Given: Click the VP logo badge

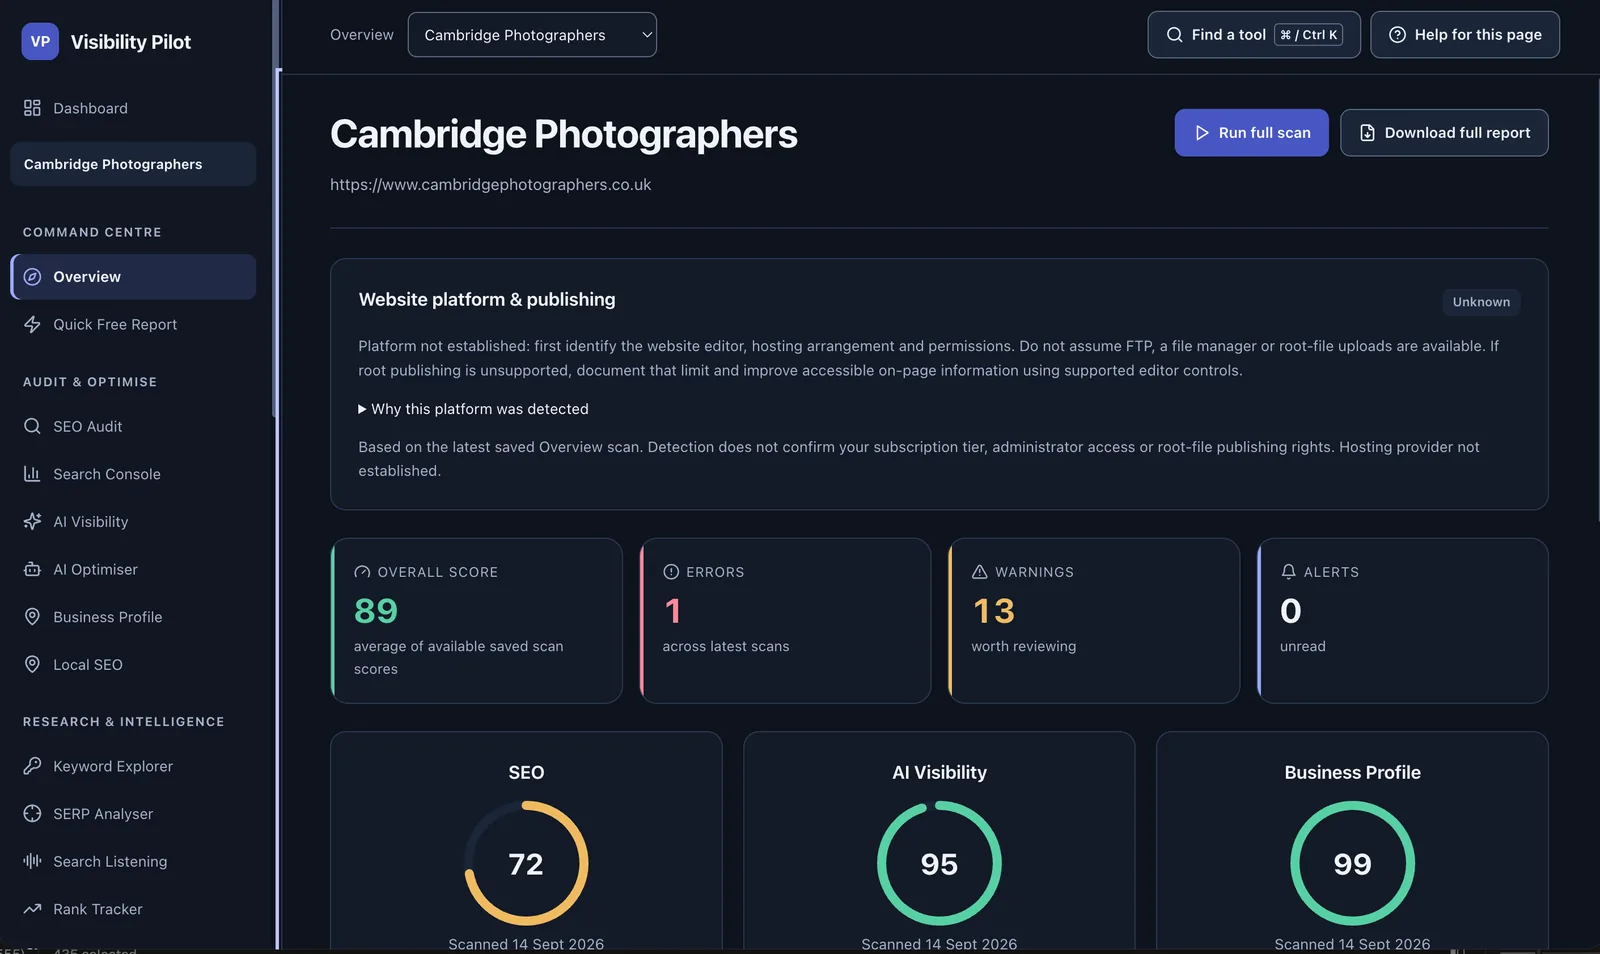Looking at the screenshot, I should (40, 42).
